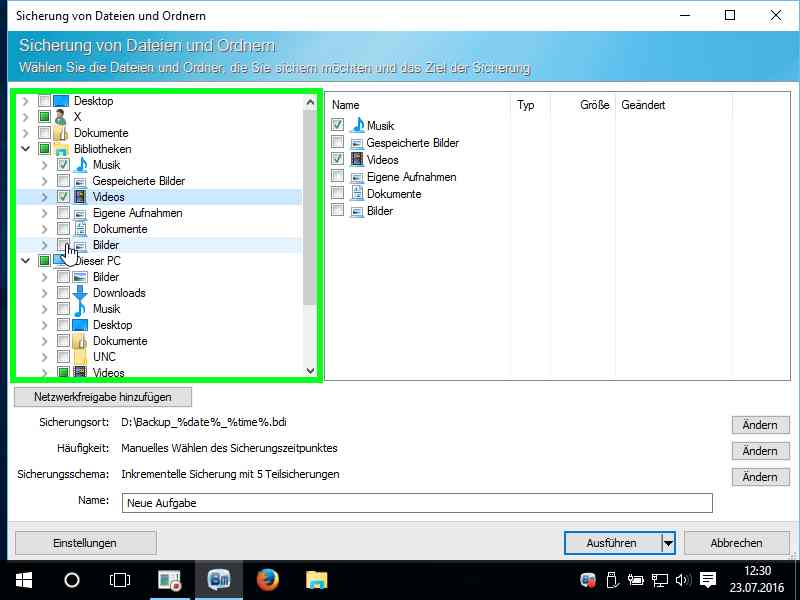This screenshot has width=800, height=600.
Task: Uncheck Videos checkbox under Bibliotheken
Action: tap(63, 197)
